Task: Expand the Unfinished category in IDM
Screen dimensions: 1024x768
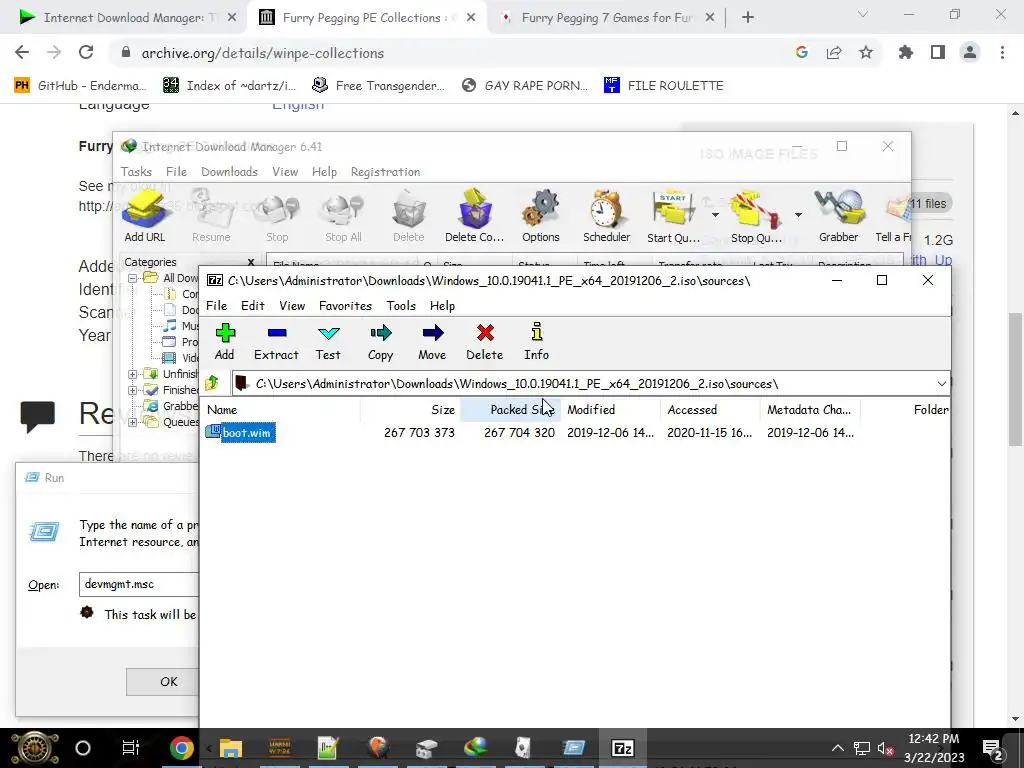Action: click(x=133, y=374)
